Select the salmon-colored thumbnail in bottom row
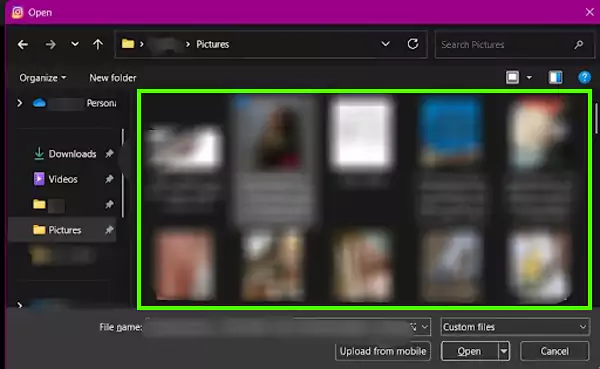The image size is (600, 369). point(184,264)
